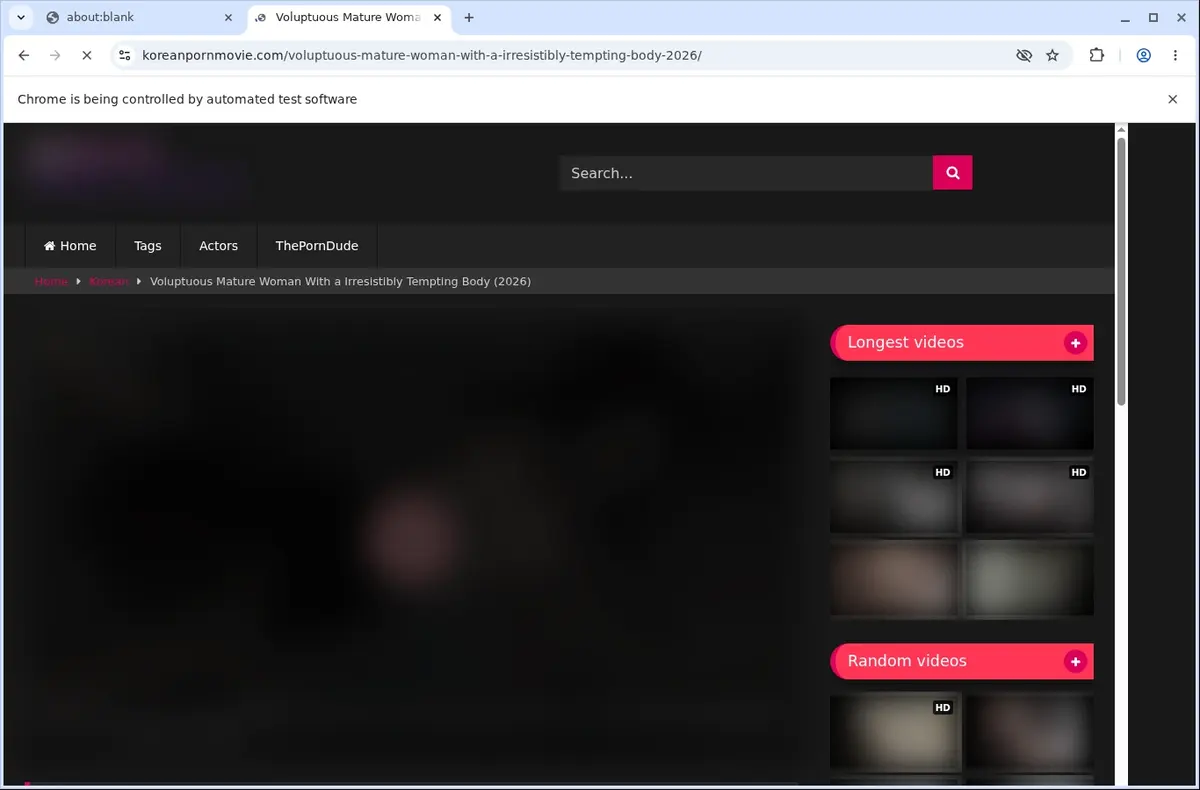Focus the URL address bar

570,56
